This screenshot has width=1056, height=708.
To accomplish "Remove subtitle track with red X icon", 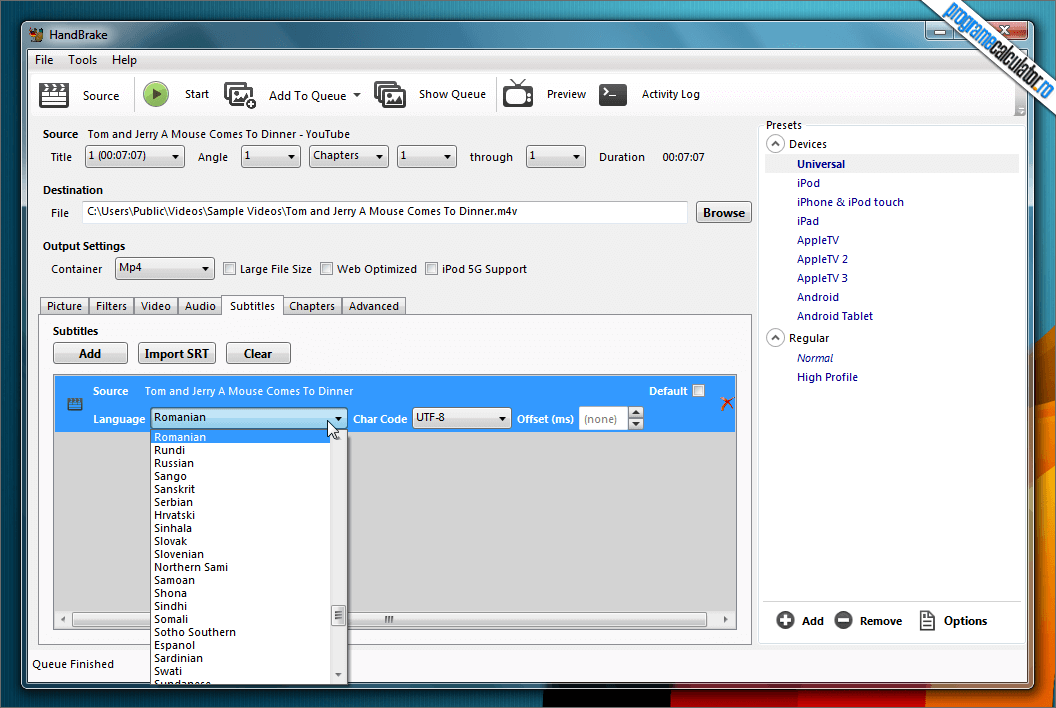I will [727, 403].
